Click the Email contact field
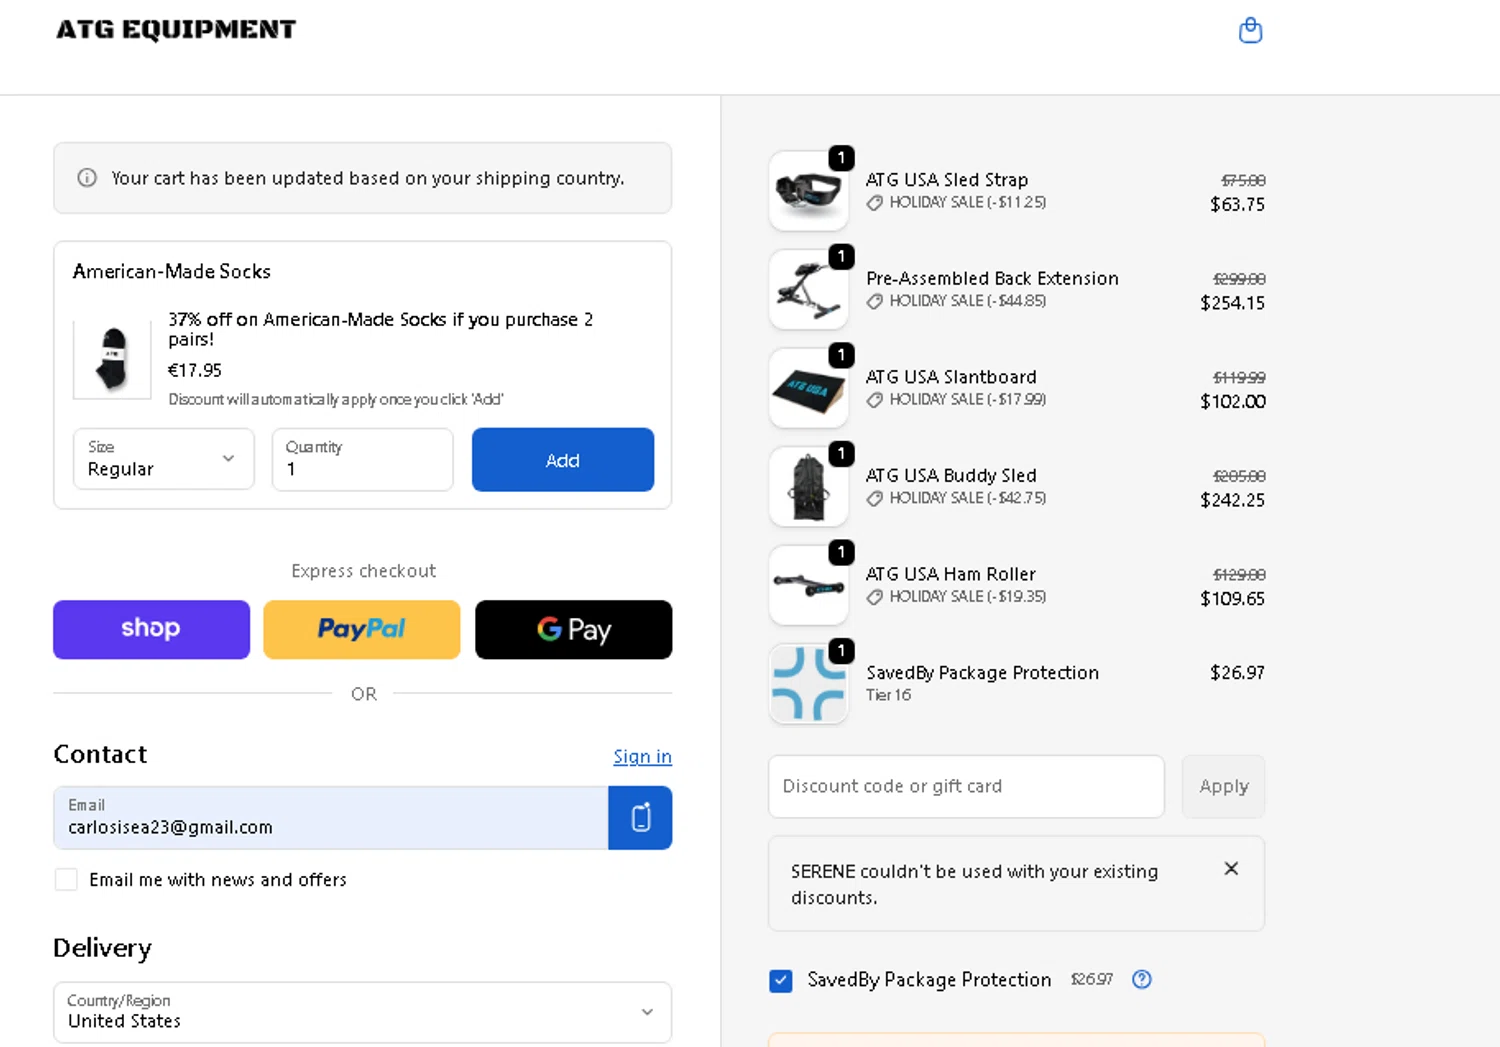Image resolution: width=1500 pixels, height=1047 pixels. tap(331, 818)
